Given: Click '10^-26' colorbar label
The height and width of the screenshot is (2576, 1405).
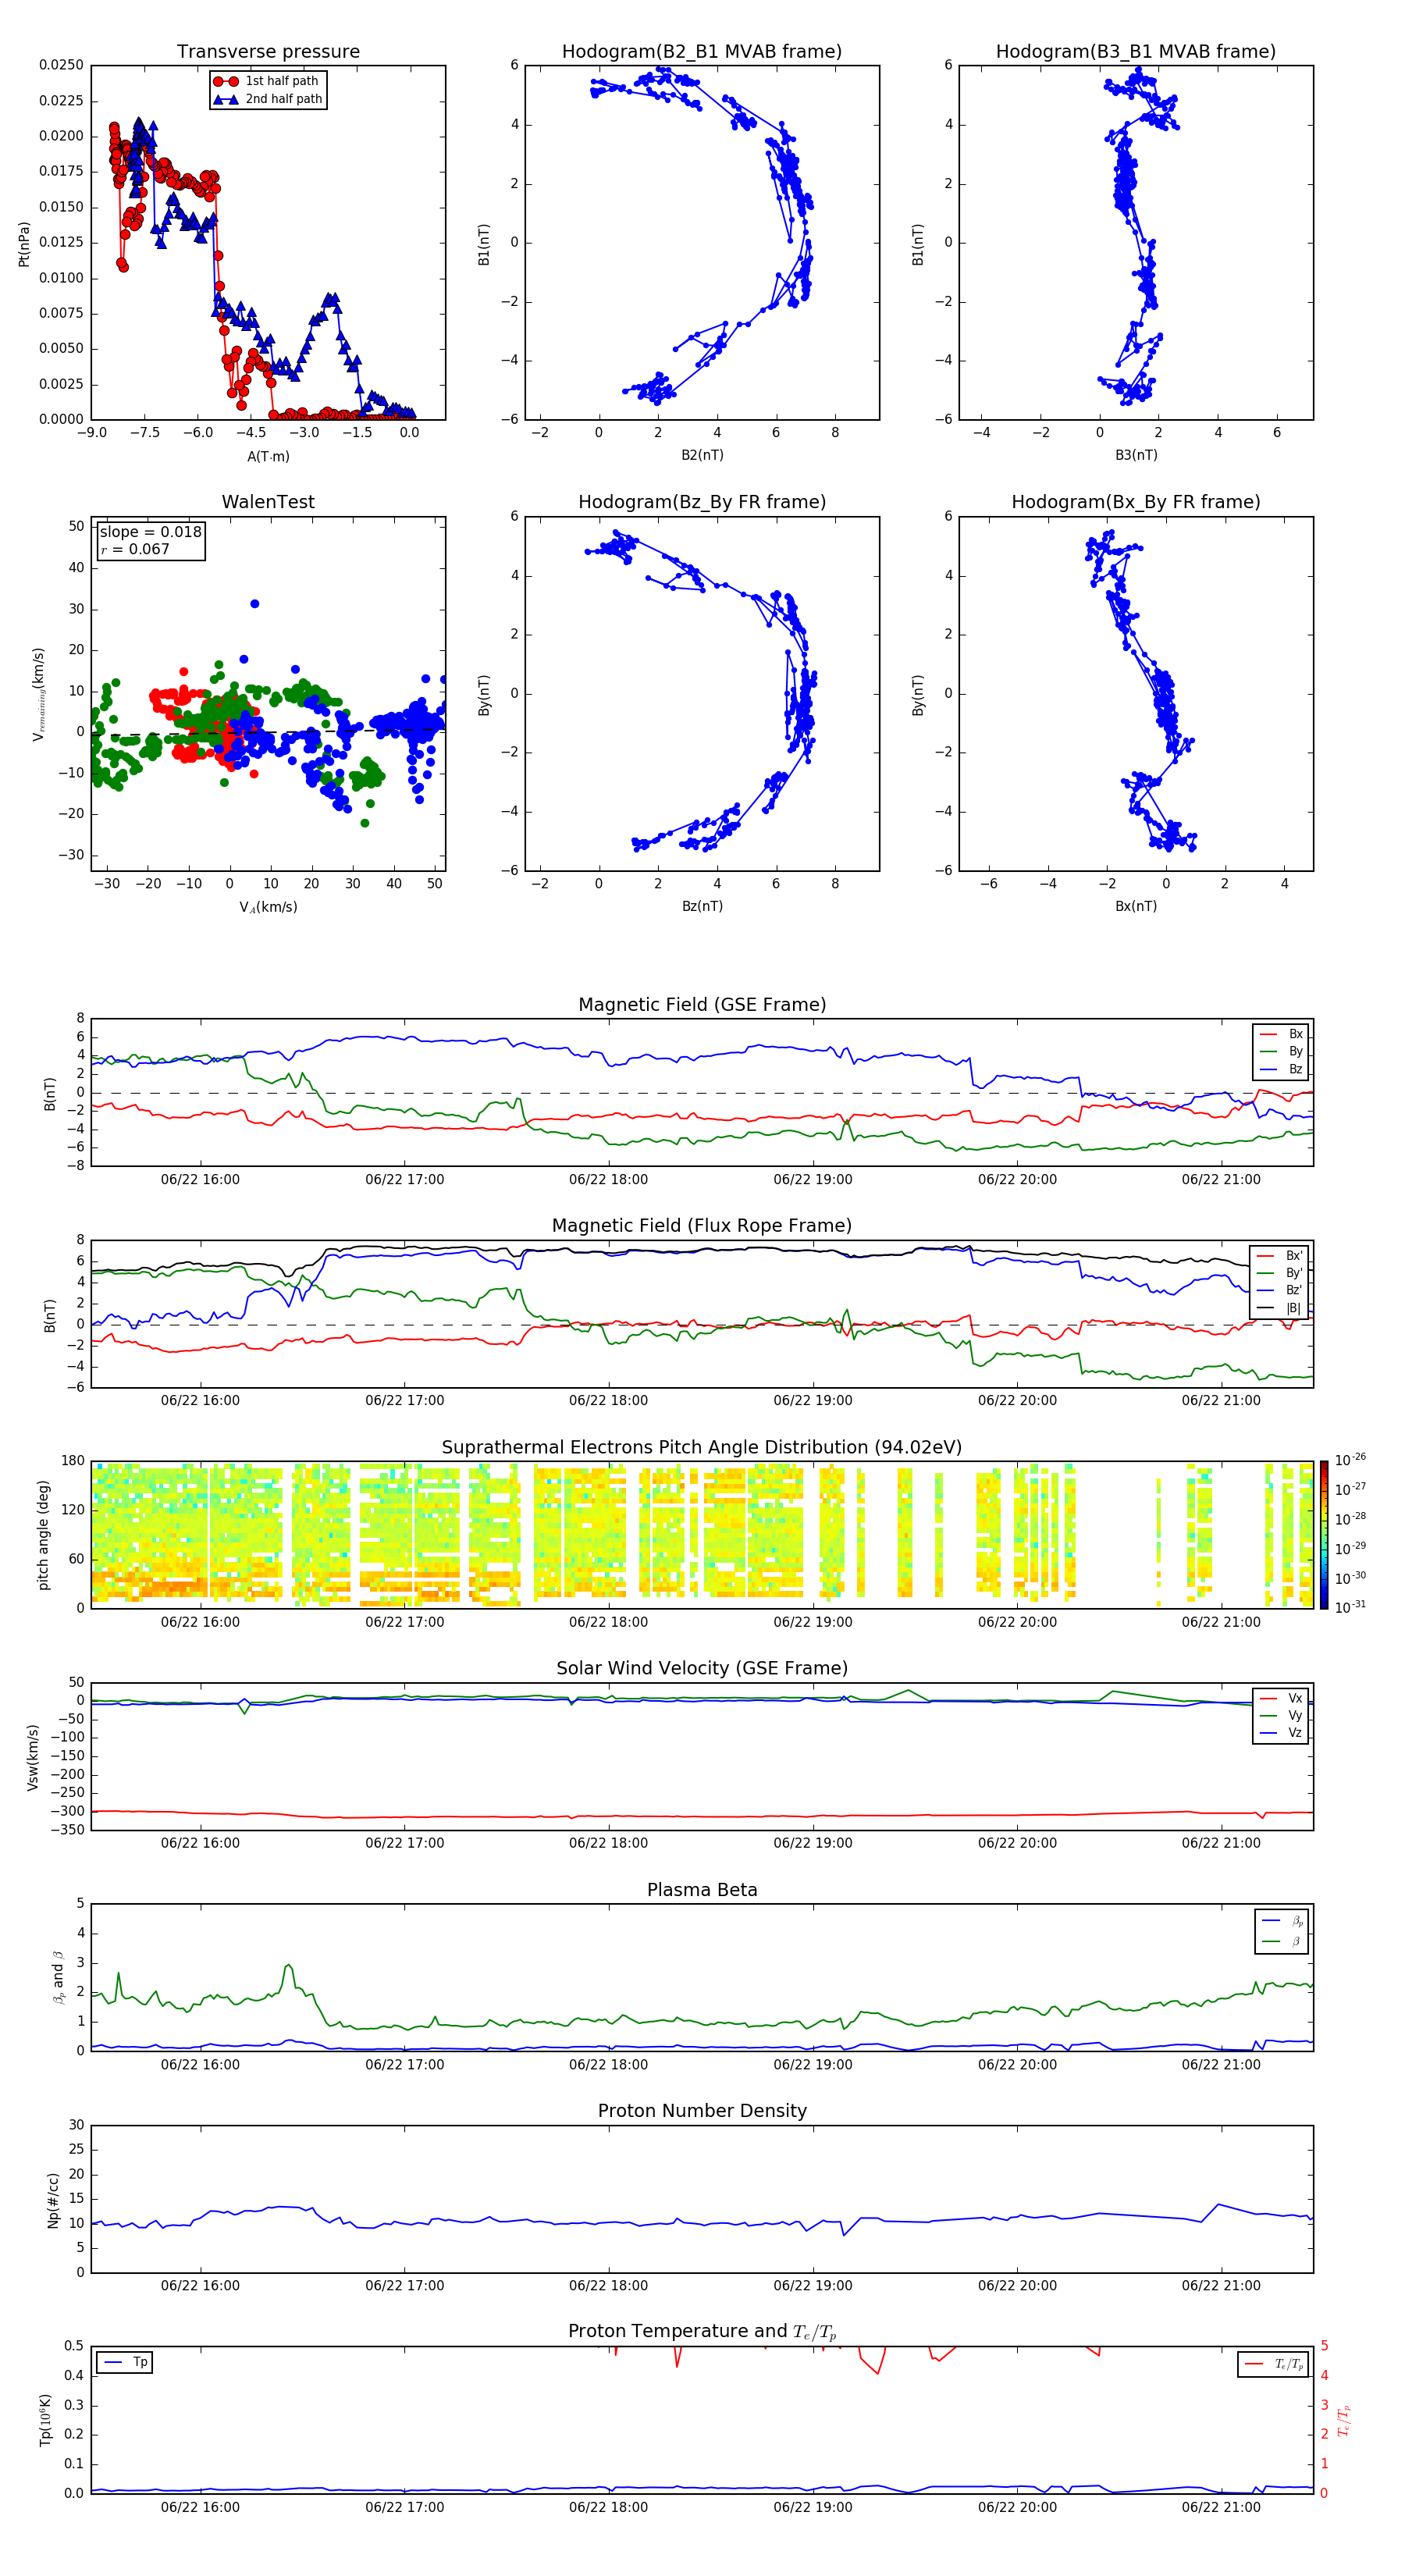Looking at the screenshot, I should (1350, 1460).
